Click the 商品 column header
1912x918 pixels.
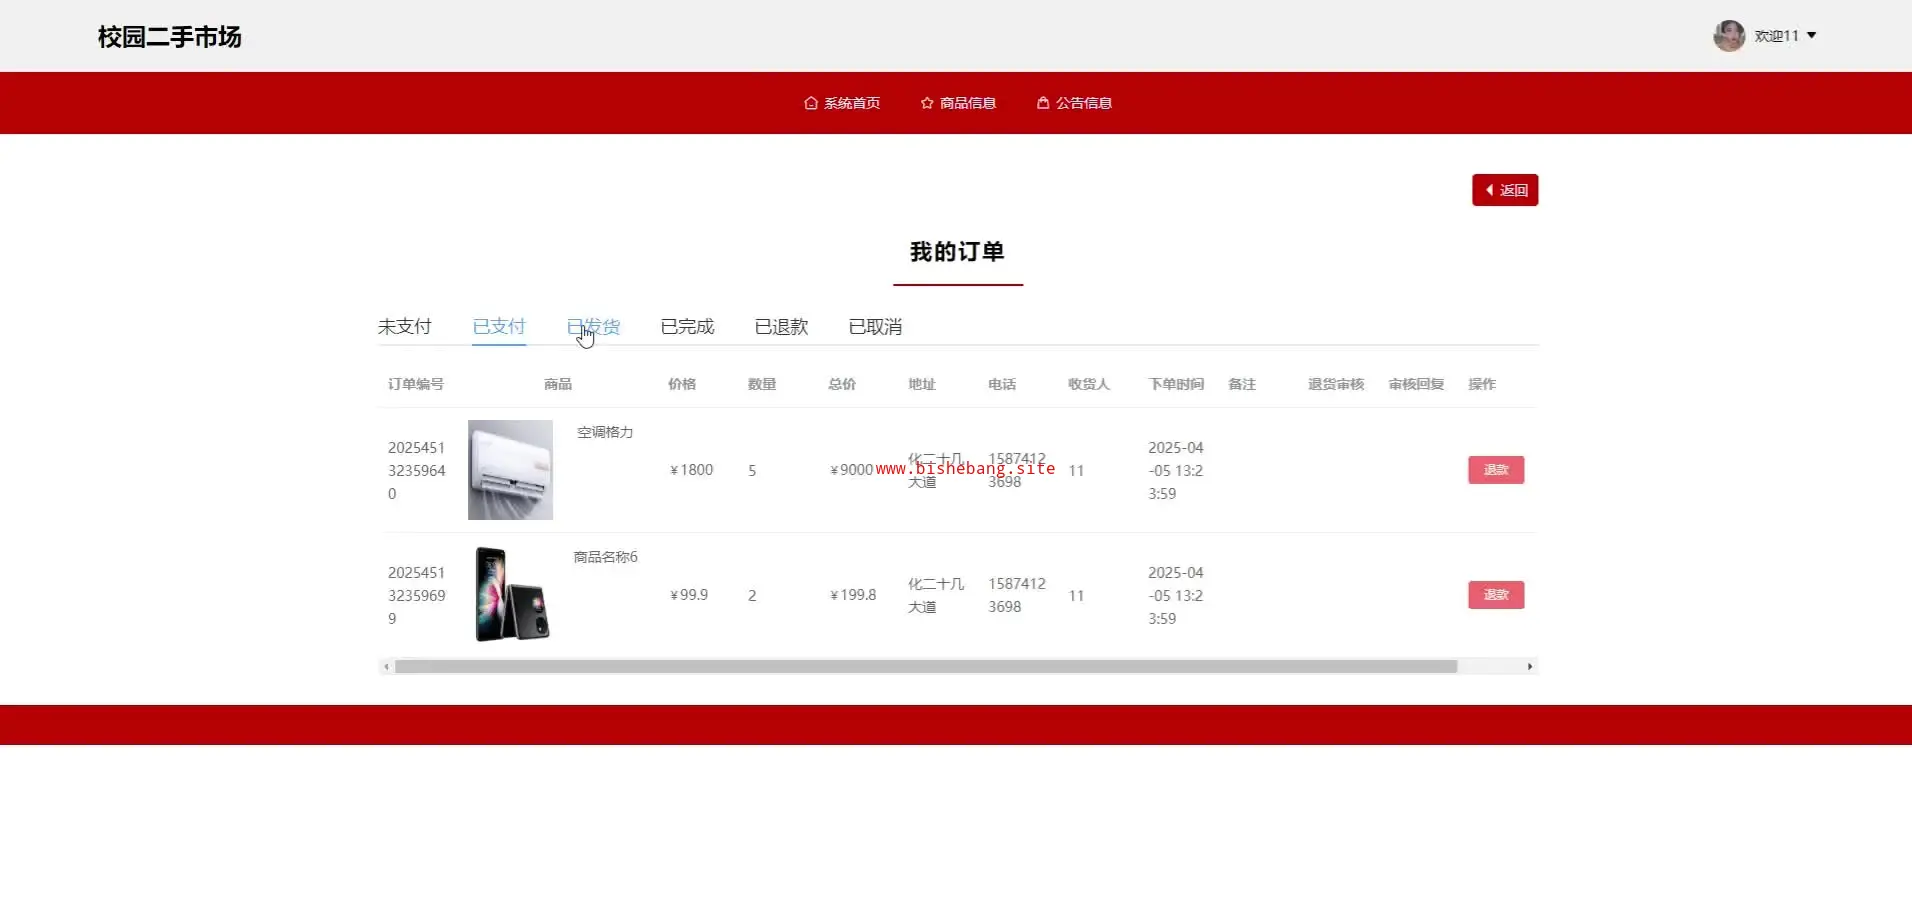point(558,384)
